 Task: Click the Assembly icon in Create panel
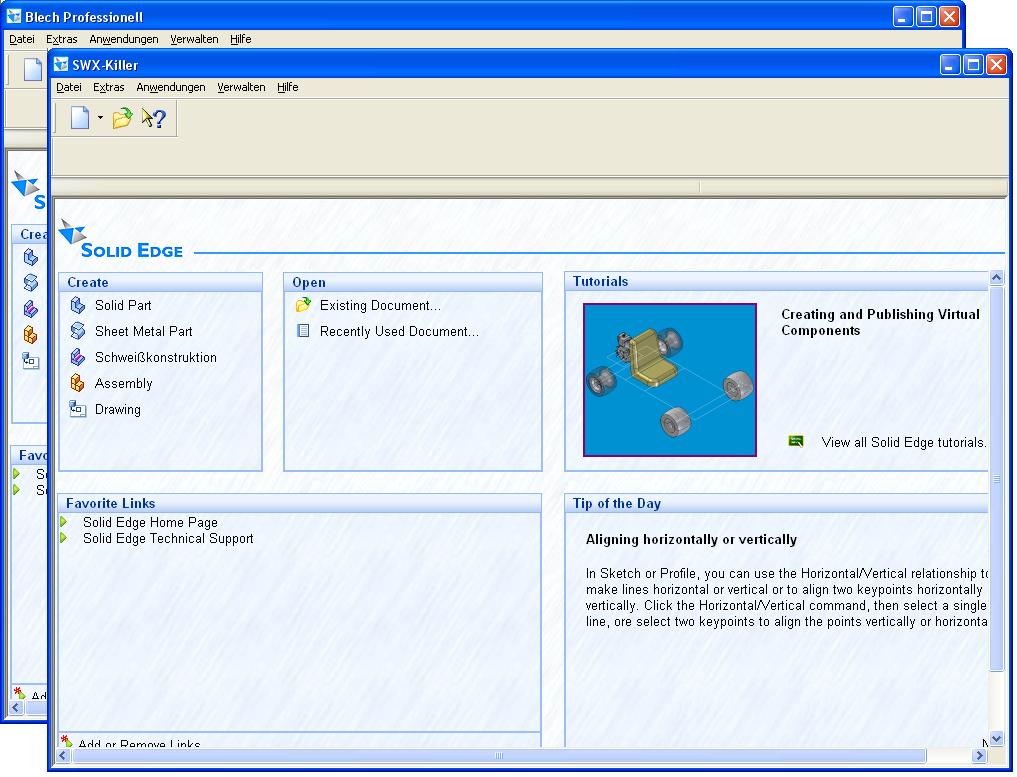78,383
